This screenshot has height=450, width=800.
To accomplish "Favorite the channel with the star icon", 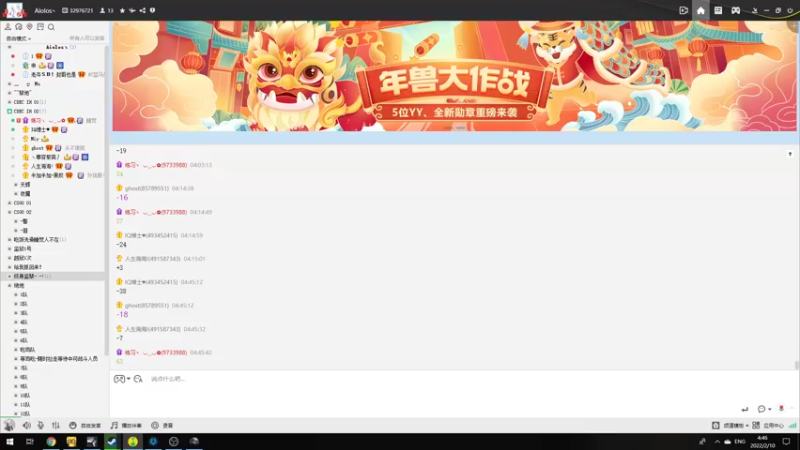I will (x=122, y=10).
